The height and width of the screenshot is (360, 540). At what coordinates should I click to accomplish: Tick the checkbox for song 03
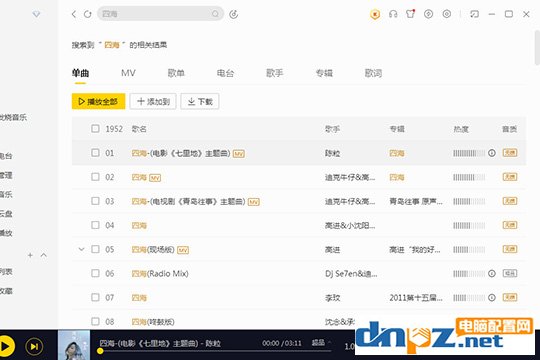[x=95, y=201]
